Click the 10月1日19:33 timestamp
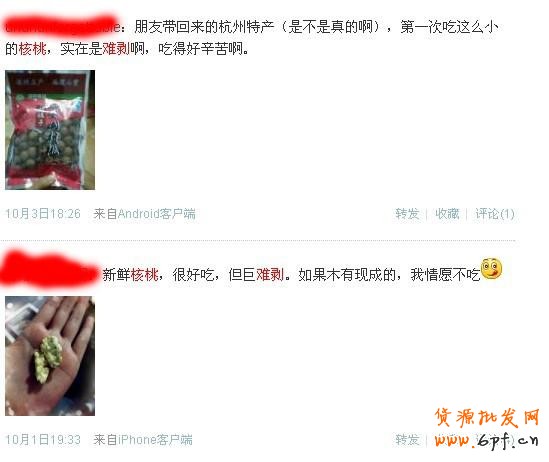Screen dimensions: 549x462 (43, 440)
